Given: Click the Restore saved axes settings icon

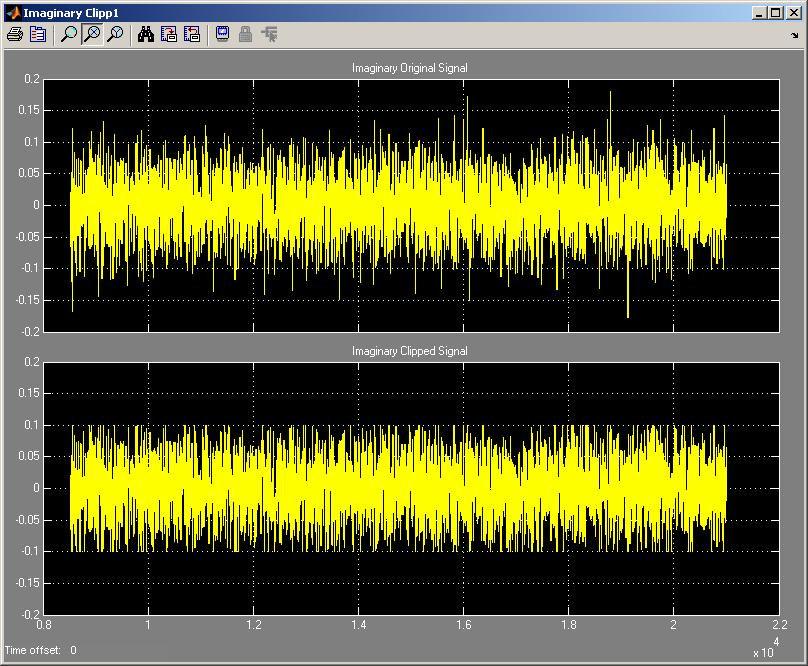Looking at the screenshot, I should [x=192, y=35].
